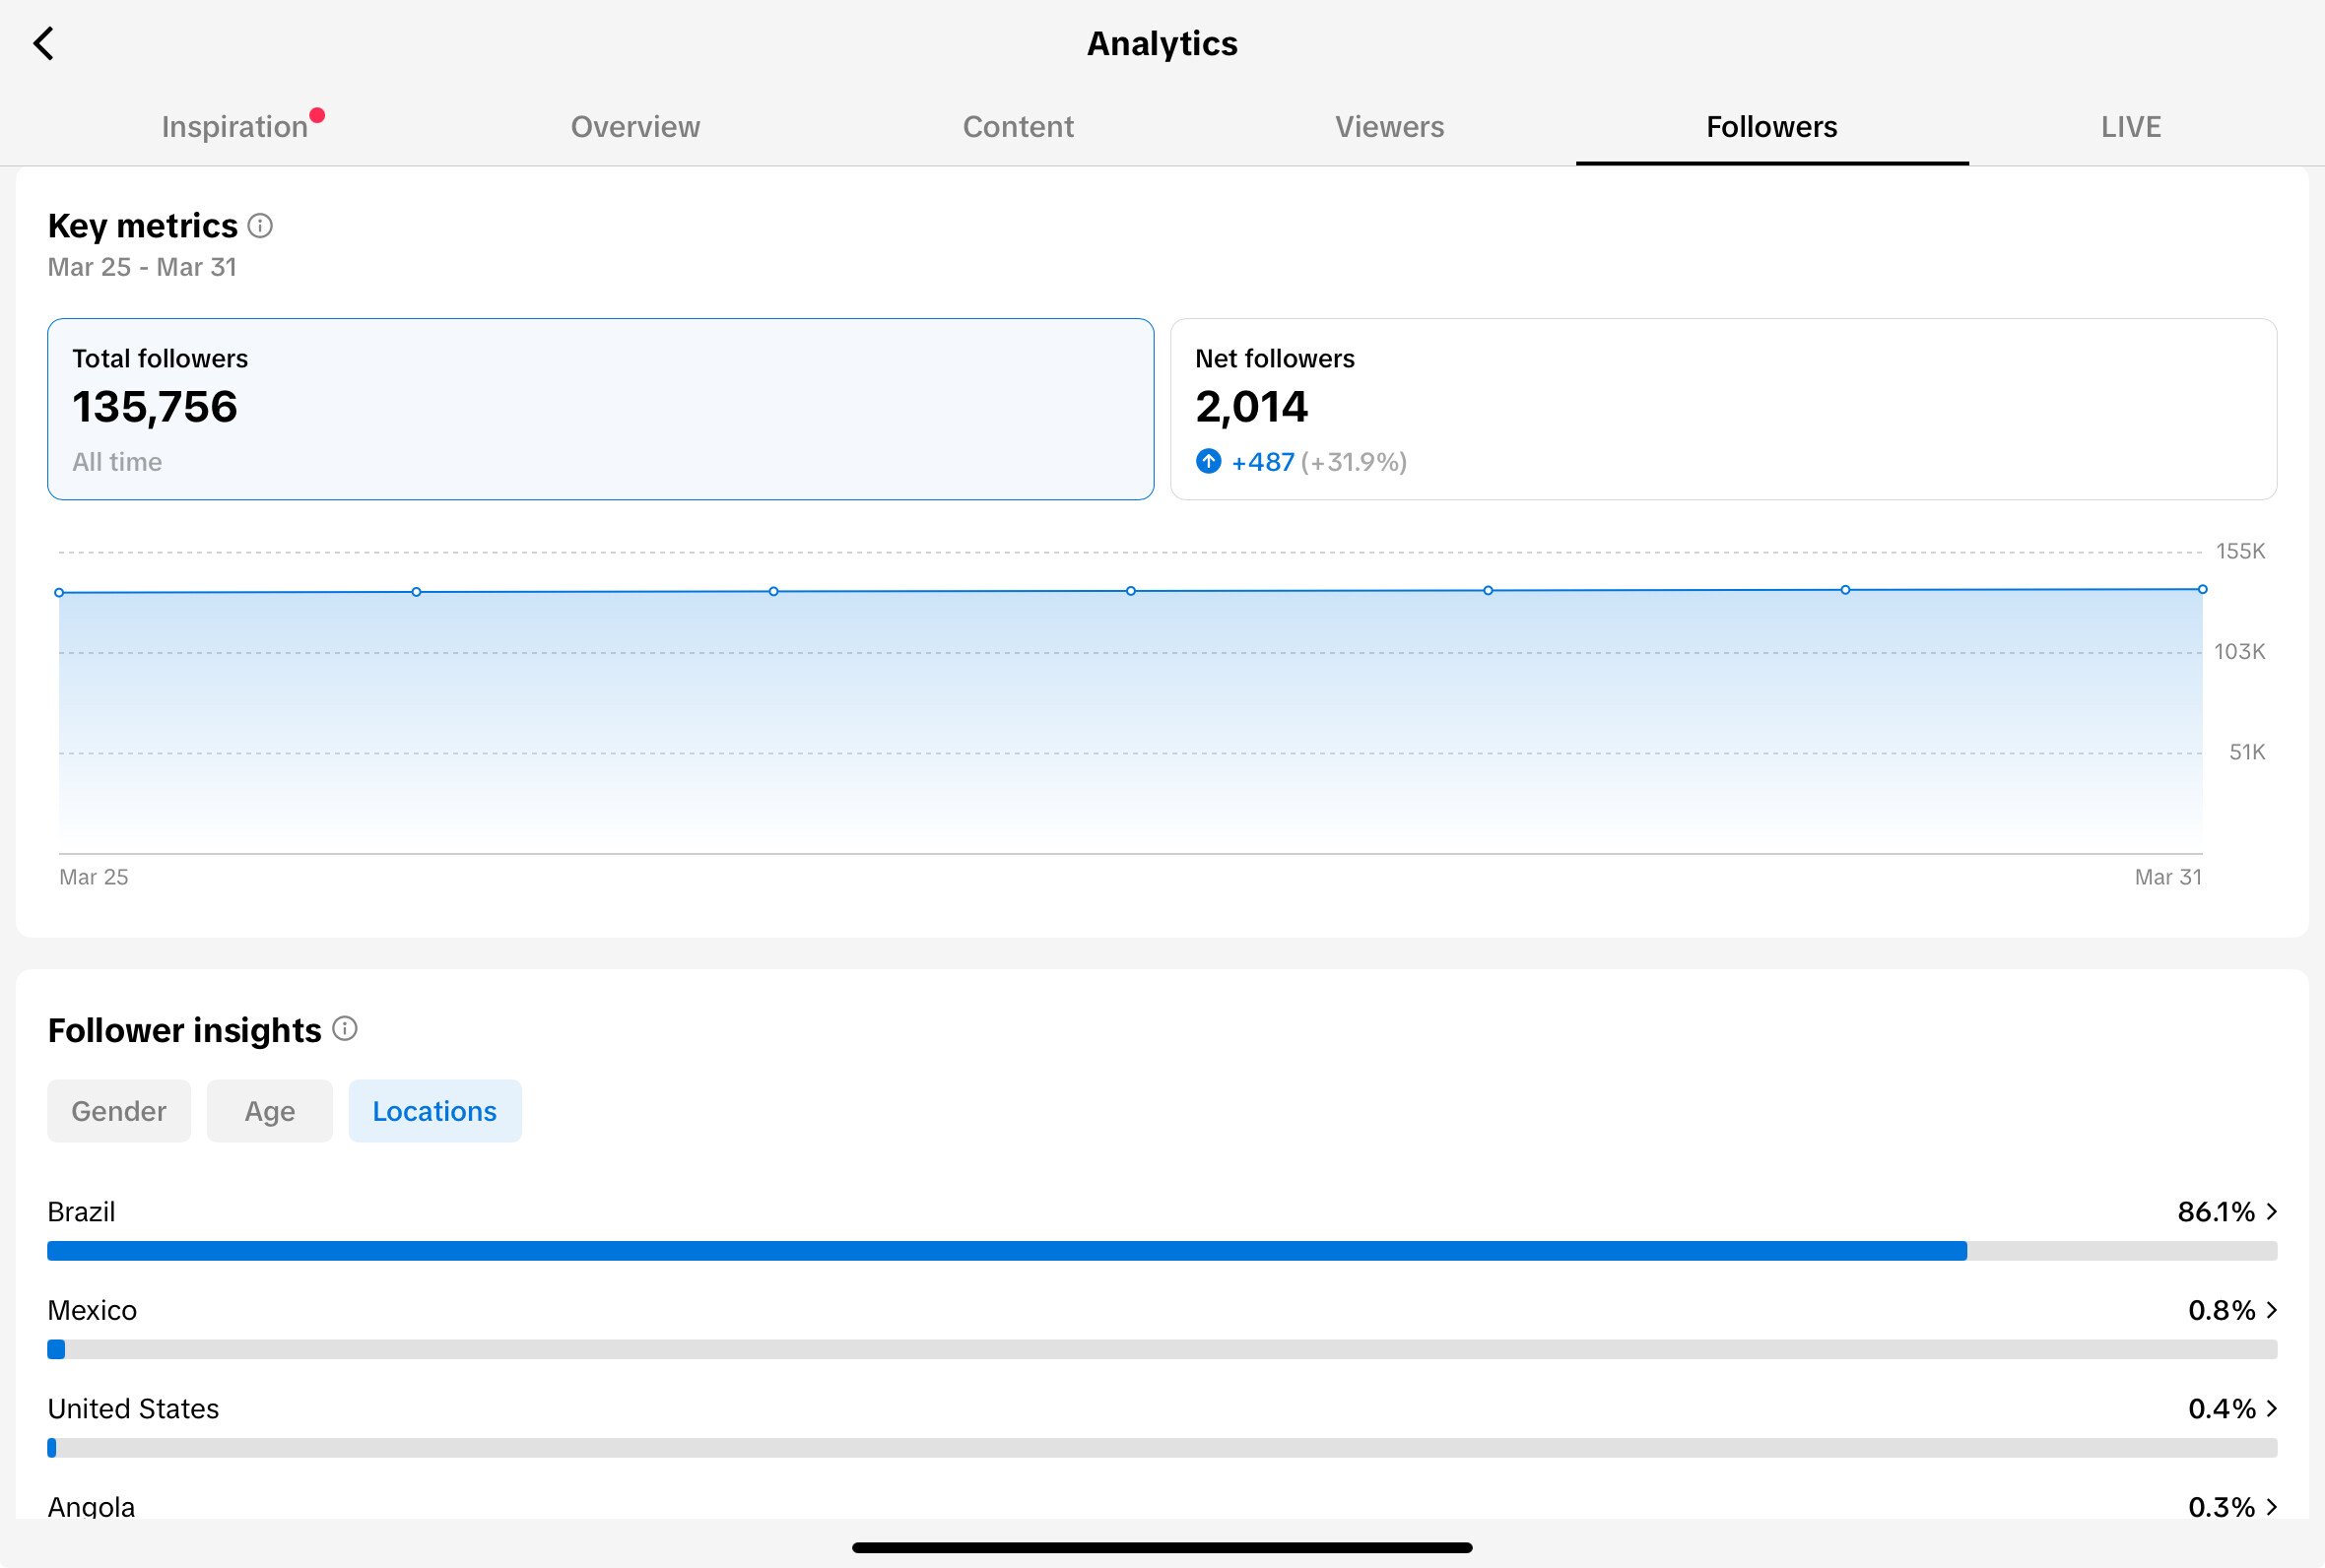Choose the Locations insights filter
The width and height of the screenshot is (2325, 1568).
435,1111
